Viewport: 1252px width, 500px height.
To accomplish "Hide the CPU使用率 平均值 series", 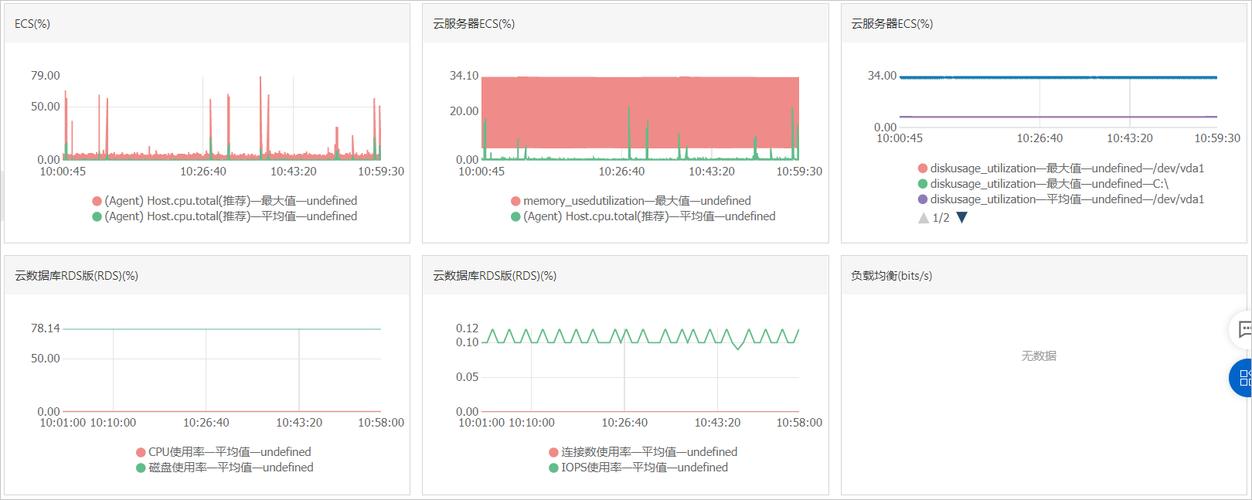I will coord(223,452).
